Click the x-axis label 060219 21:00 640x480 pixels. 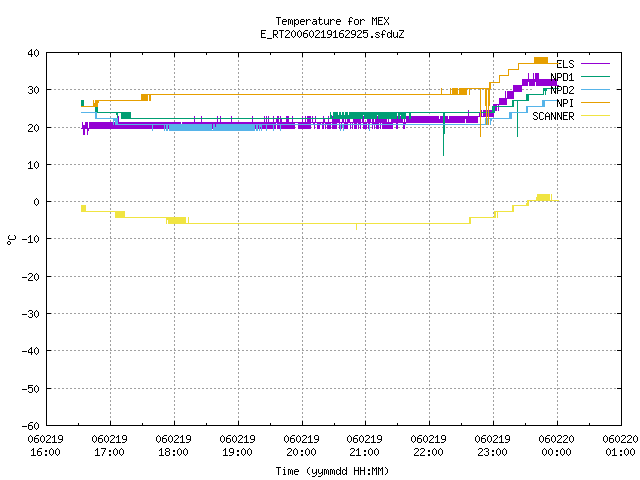coord(364,446)
